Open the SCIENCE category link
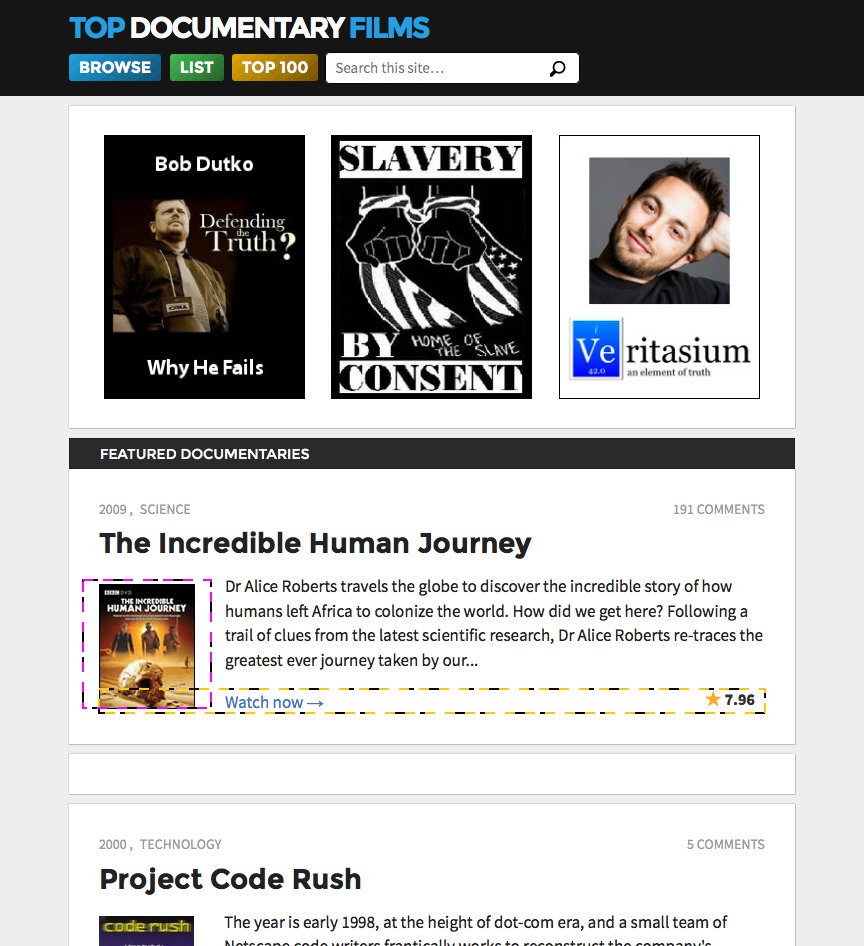Image resolution: width=864 pixels, height=946 pixels. [165, 509]
